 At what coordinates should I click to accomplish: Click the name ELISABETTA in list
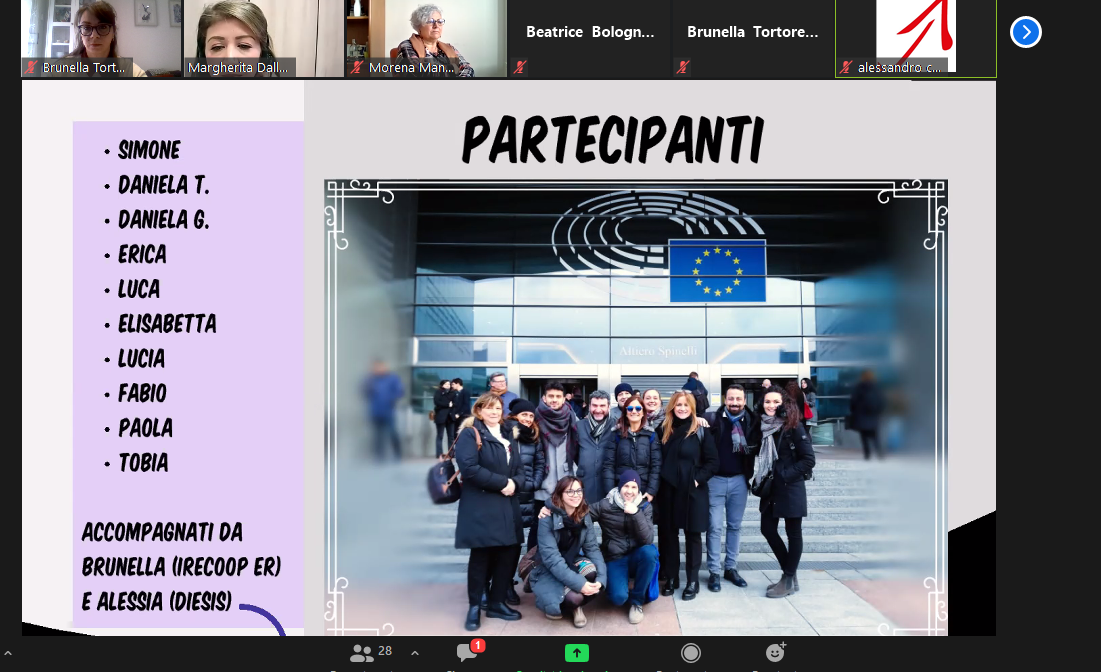click(x=167, y=324)
